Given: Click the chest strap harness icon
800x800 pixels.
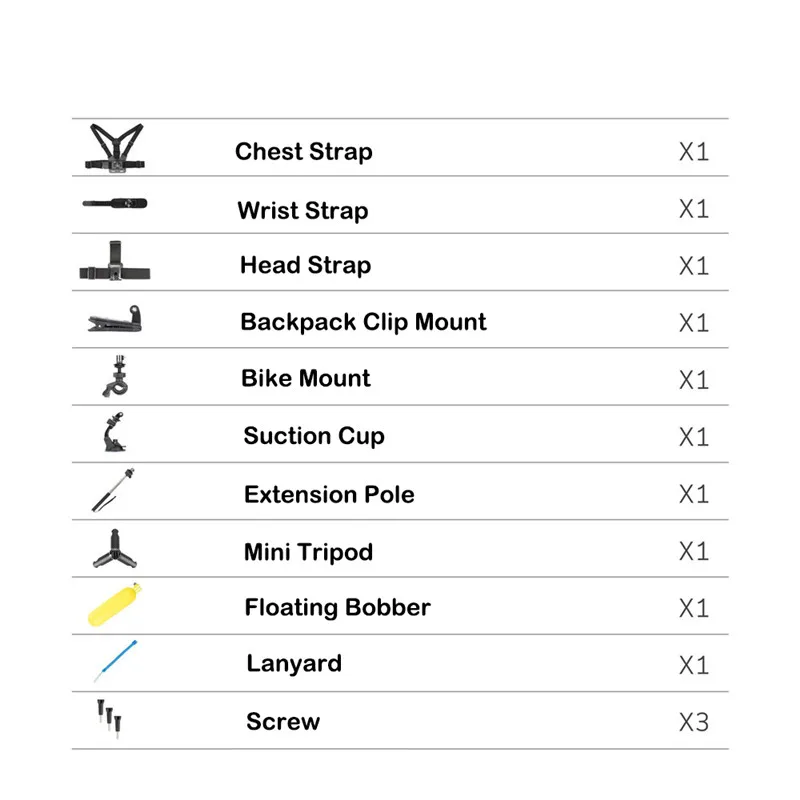Looking at the screenshot, I should pyautogui.click(x=115, y=148).
